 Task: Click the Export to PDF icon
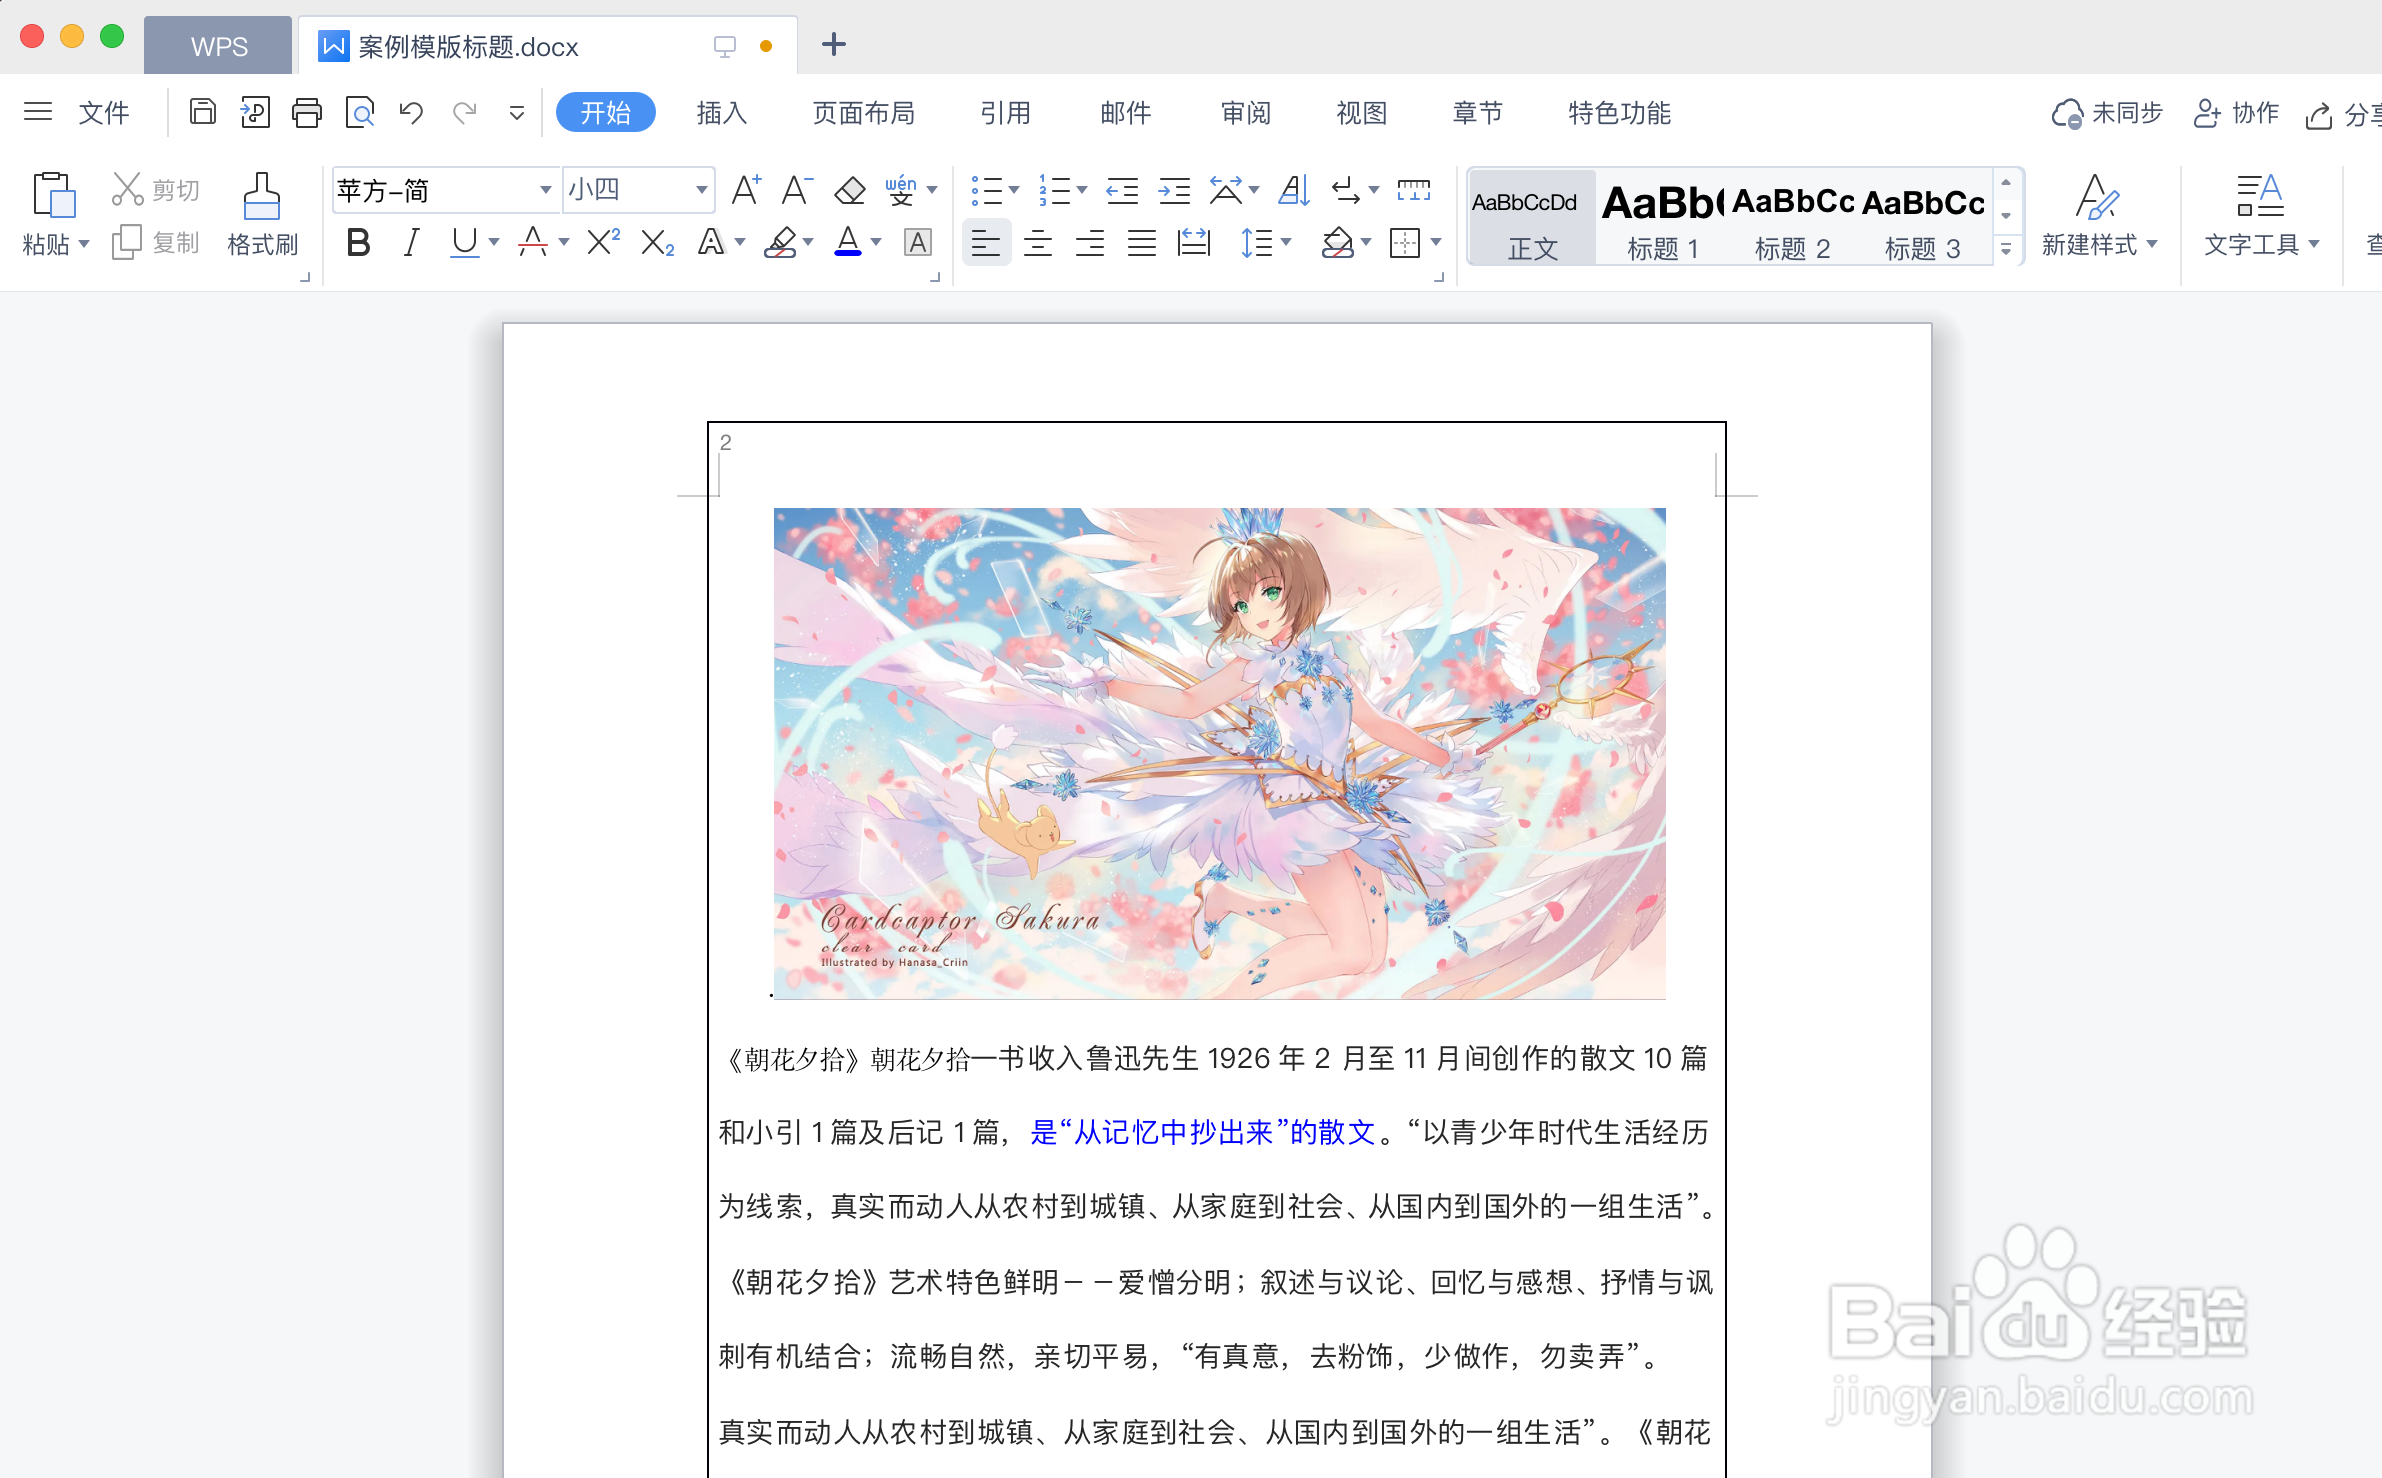[255, 112]
